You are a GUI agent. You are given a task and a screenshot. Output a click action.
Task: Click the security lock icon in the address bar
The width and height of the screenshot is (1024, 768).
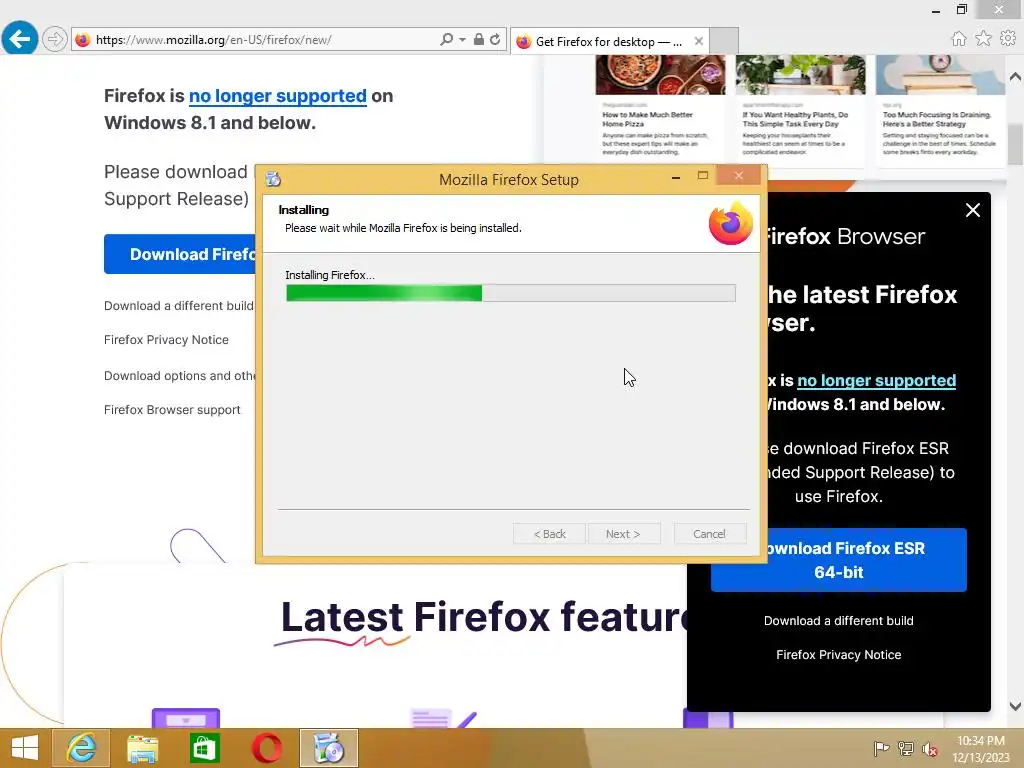coord(479,39)
